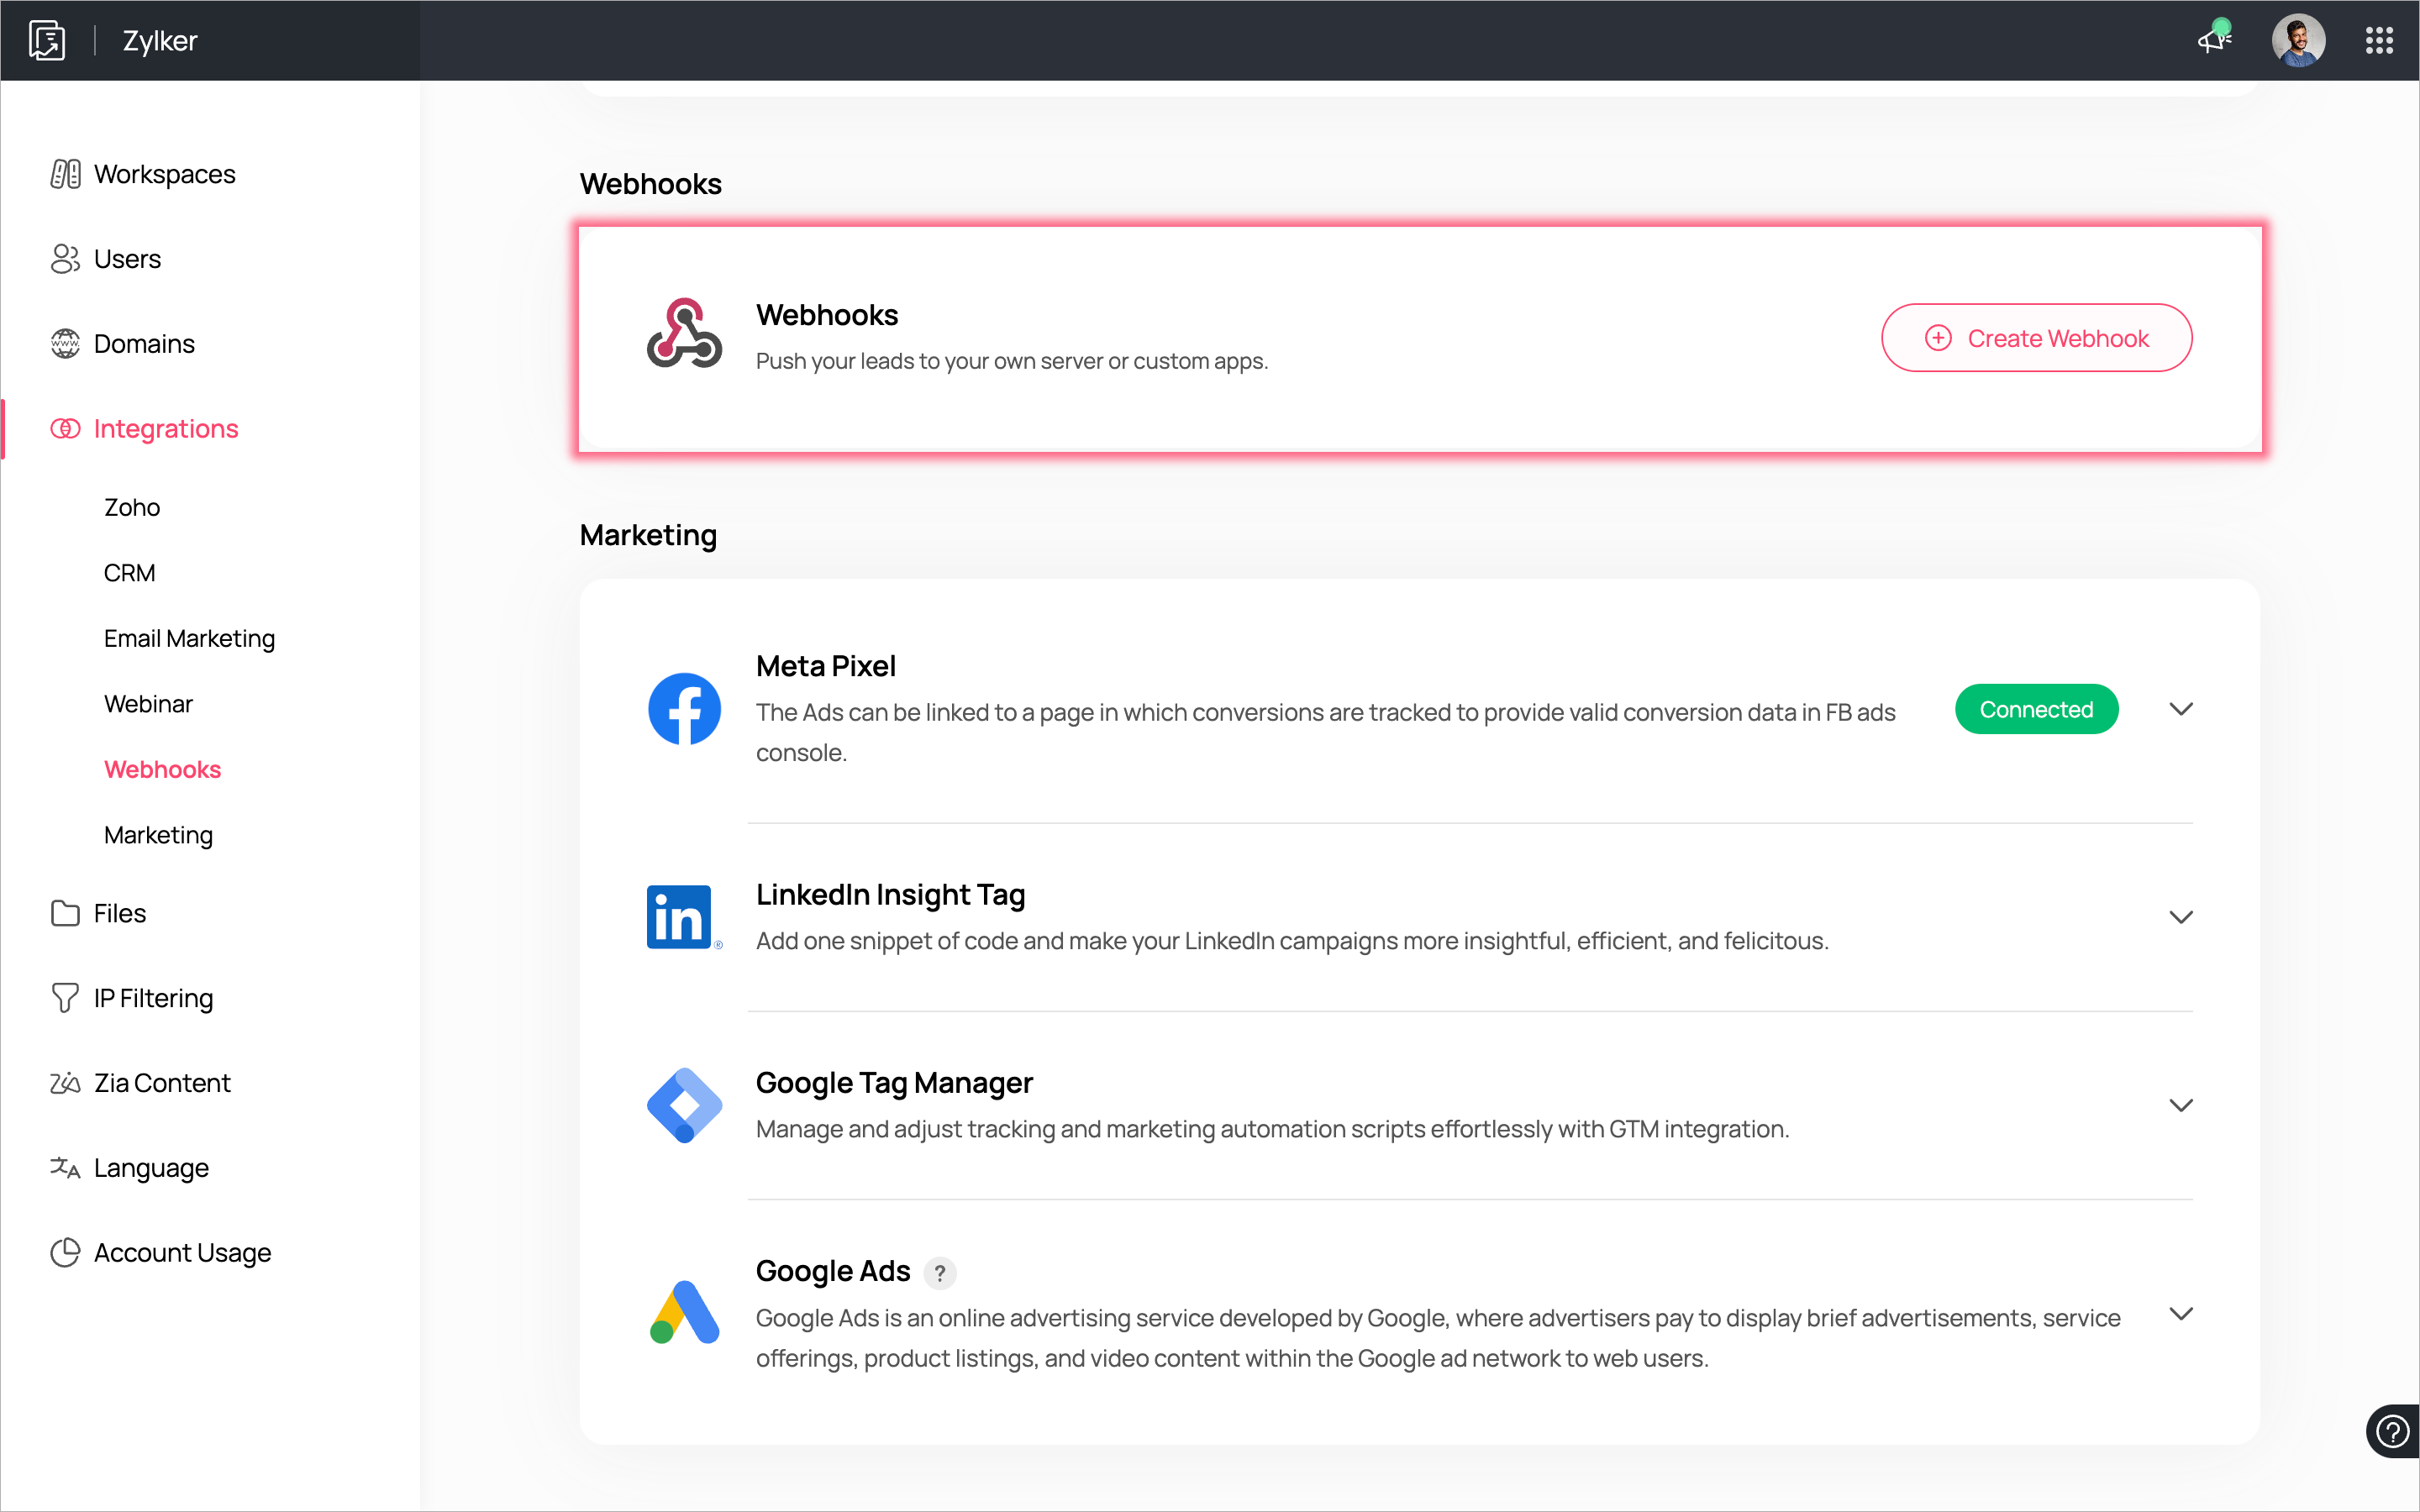Screen dimensions: 2420x1512
Task: Click the Google Tag Manager title
Action: click(x=894, y=1082)
